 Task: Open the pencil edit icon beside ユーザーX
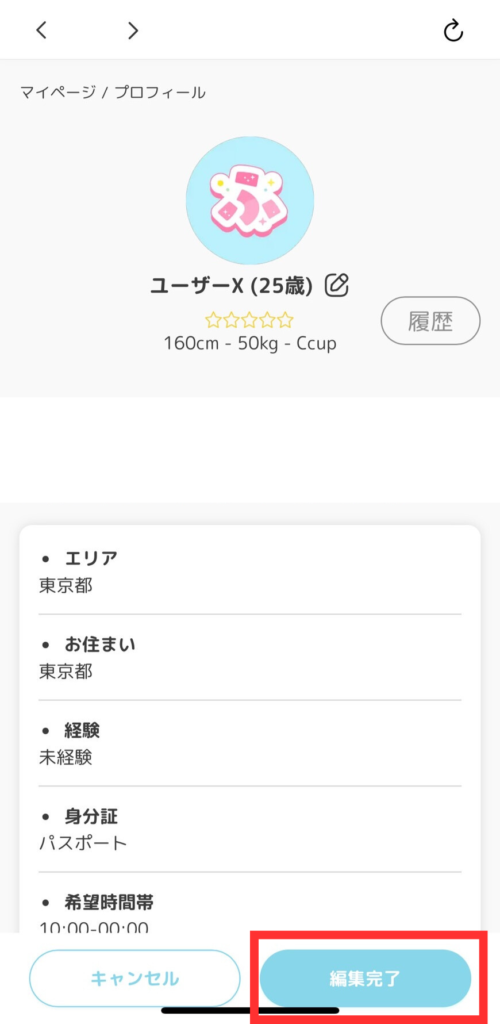pos(337,285)
